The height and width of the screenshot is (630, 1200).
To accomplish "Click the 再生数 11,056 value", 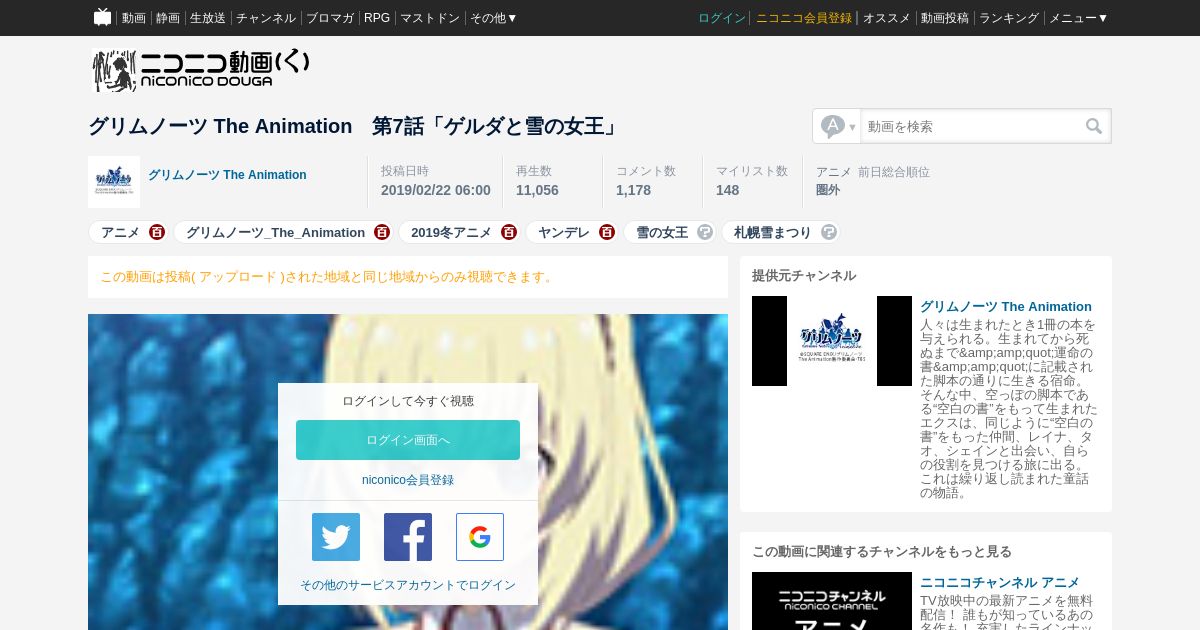I will tap(537, 190).
